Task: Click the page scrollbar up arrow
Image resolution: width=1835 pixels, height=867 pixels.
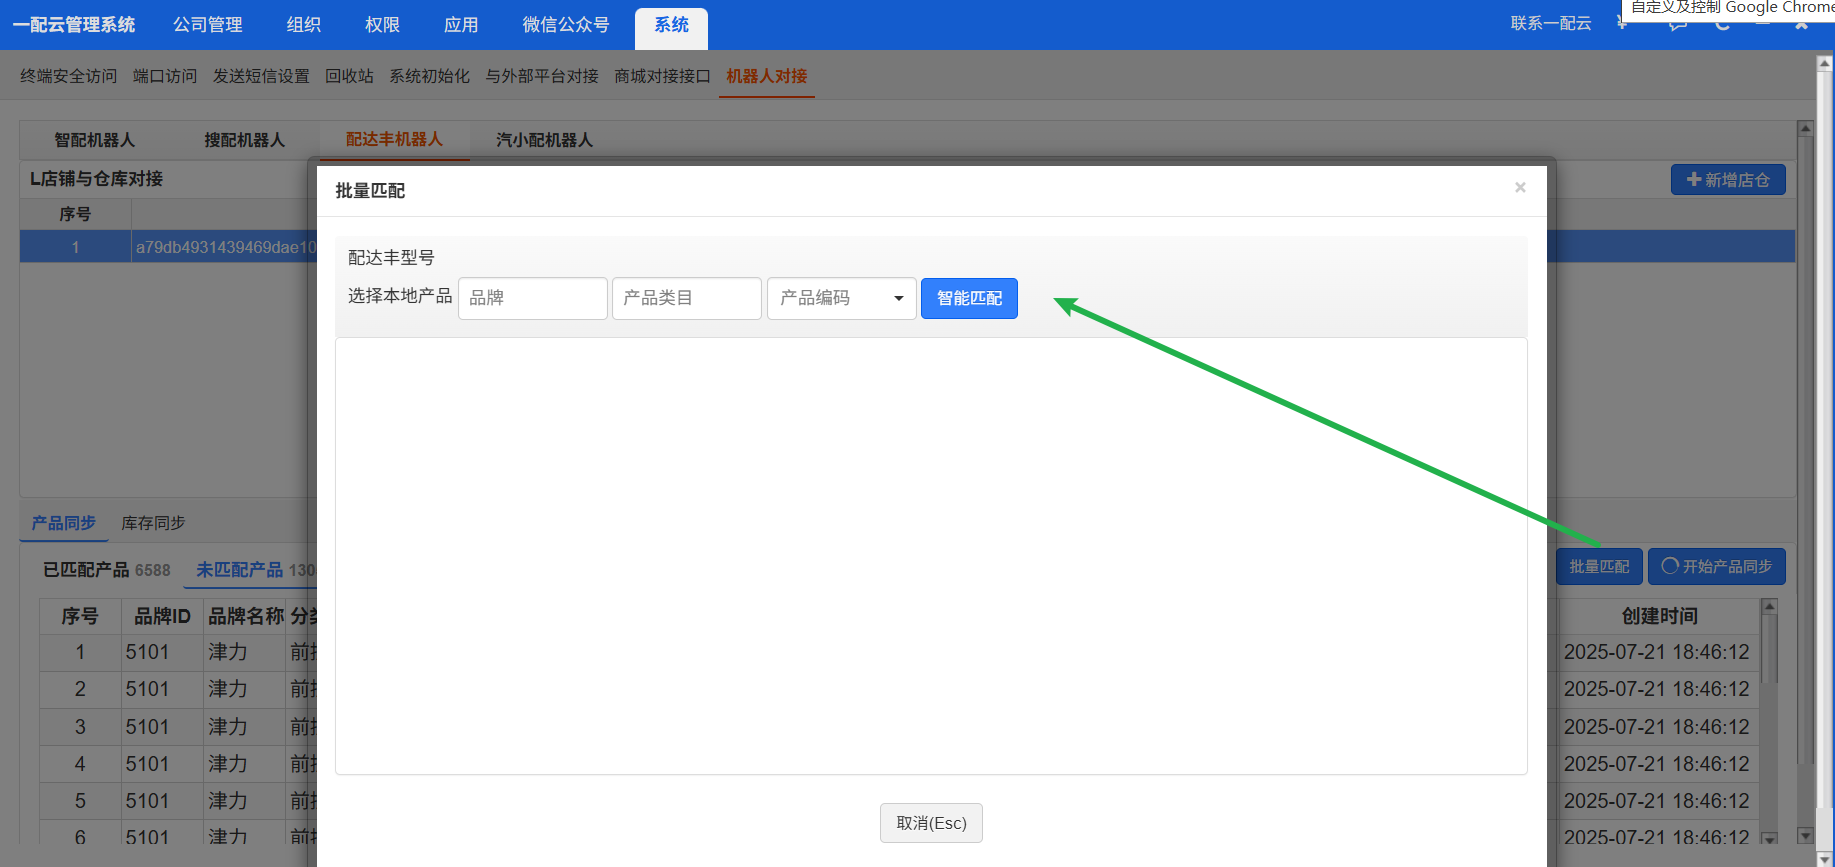Action: pos(1824,63)
